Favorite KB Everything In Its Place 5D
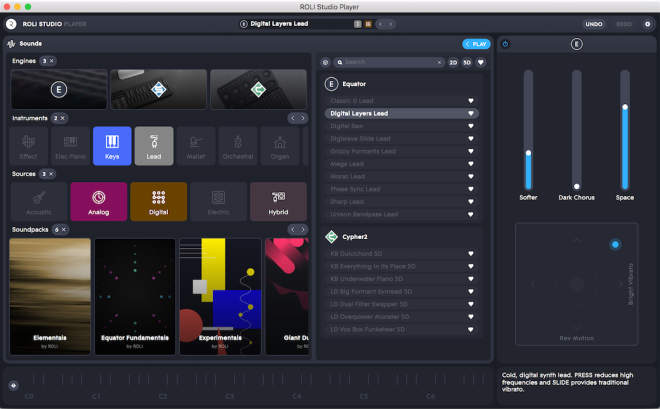The height and width of the screenshot is (409, 660). tap(471, 266)
